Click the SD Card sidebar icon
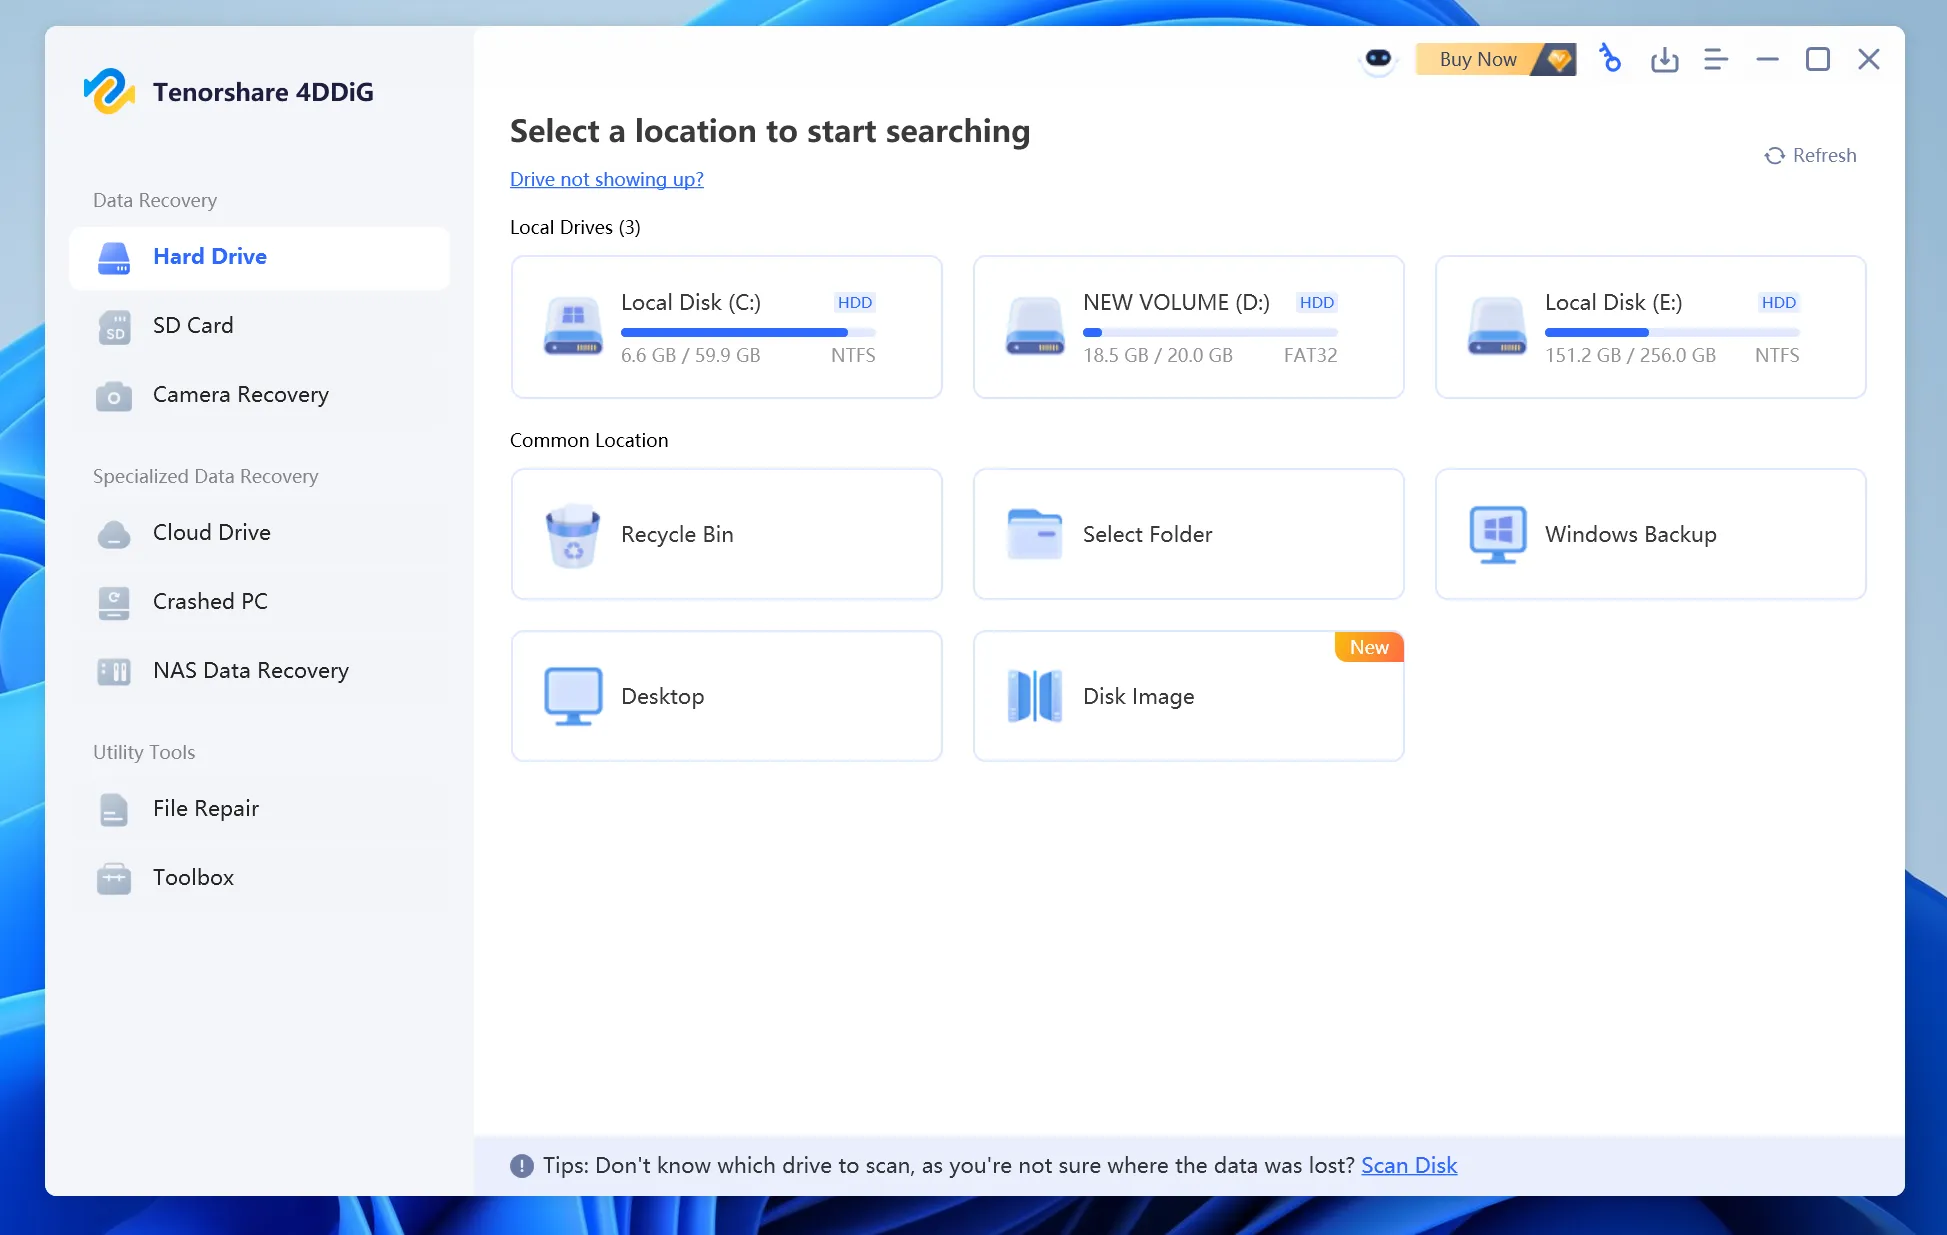This screenshot has height=1235, width=1947. point(114,327)
